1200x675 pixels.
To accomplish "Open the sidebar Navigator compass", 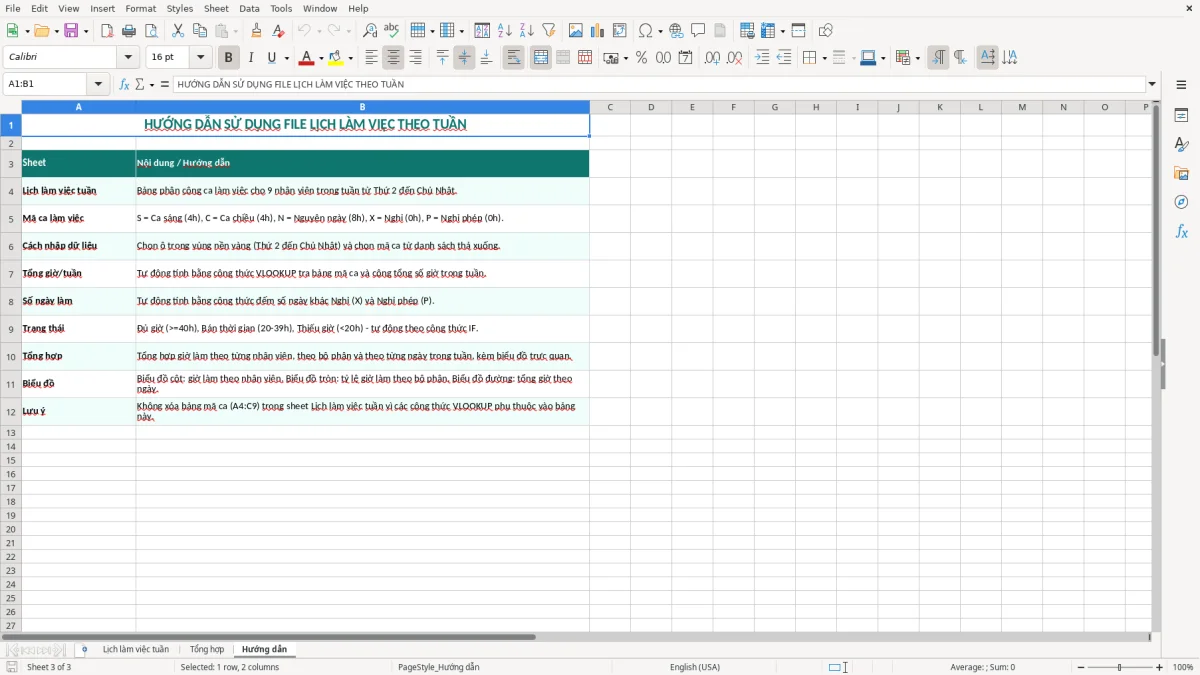I will [x=1181, y=202].
